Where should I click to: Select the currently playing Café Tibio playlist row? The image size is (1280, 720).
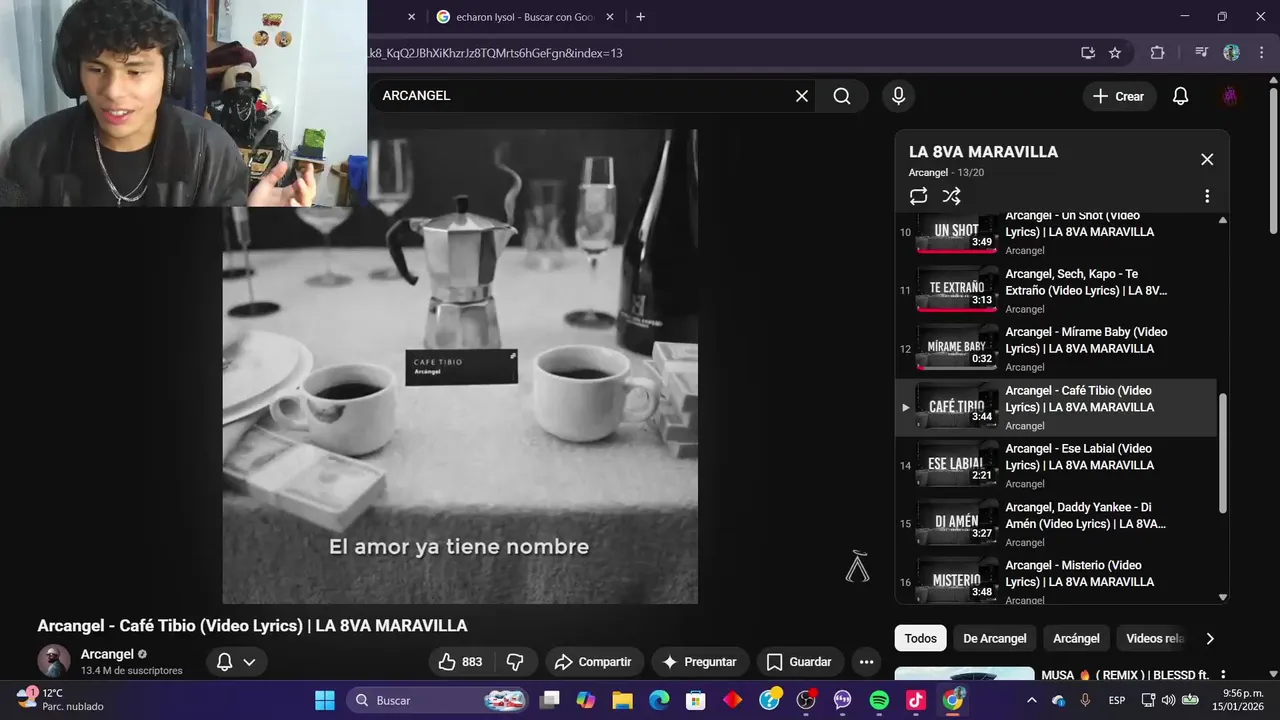(1055, 407)
